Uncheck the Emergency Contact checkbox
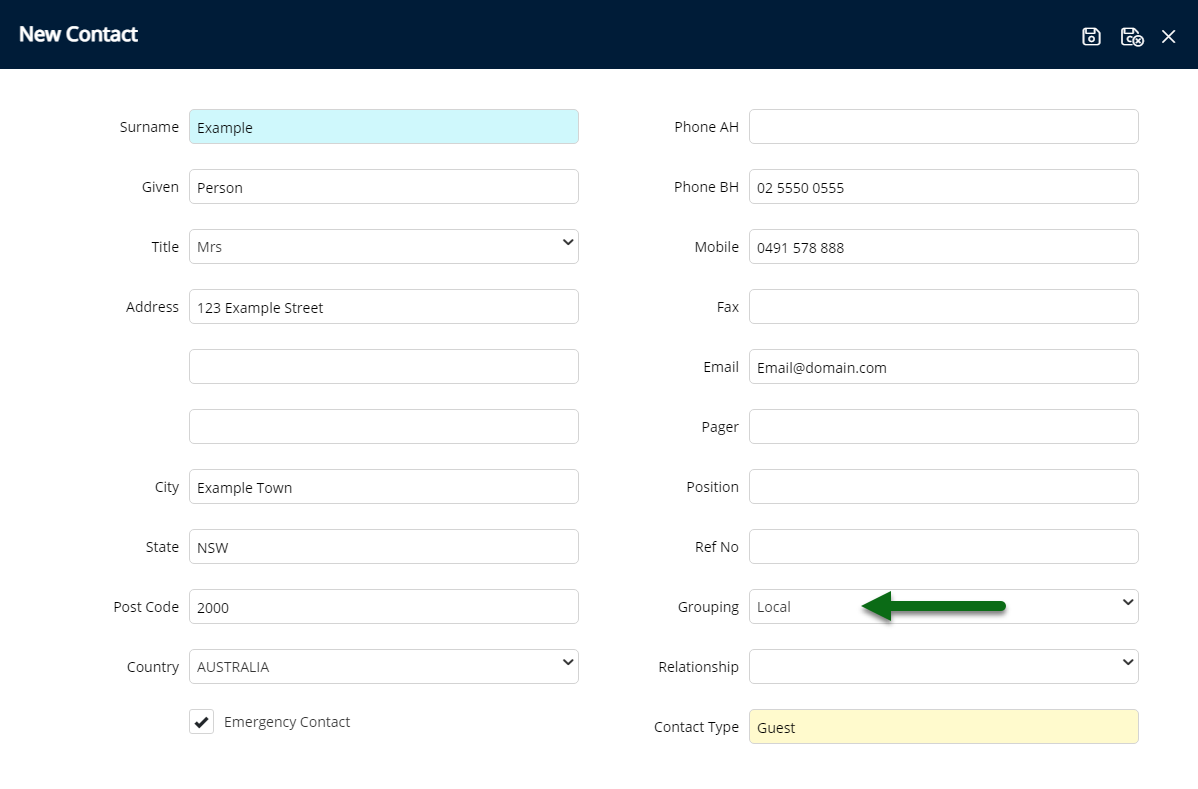1198x789 pixels. pos(202,722)
